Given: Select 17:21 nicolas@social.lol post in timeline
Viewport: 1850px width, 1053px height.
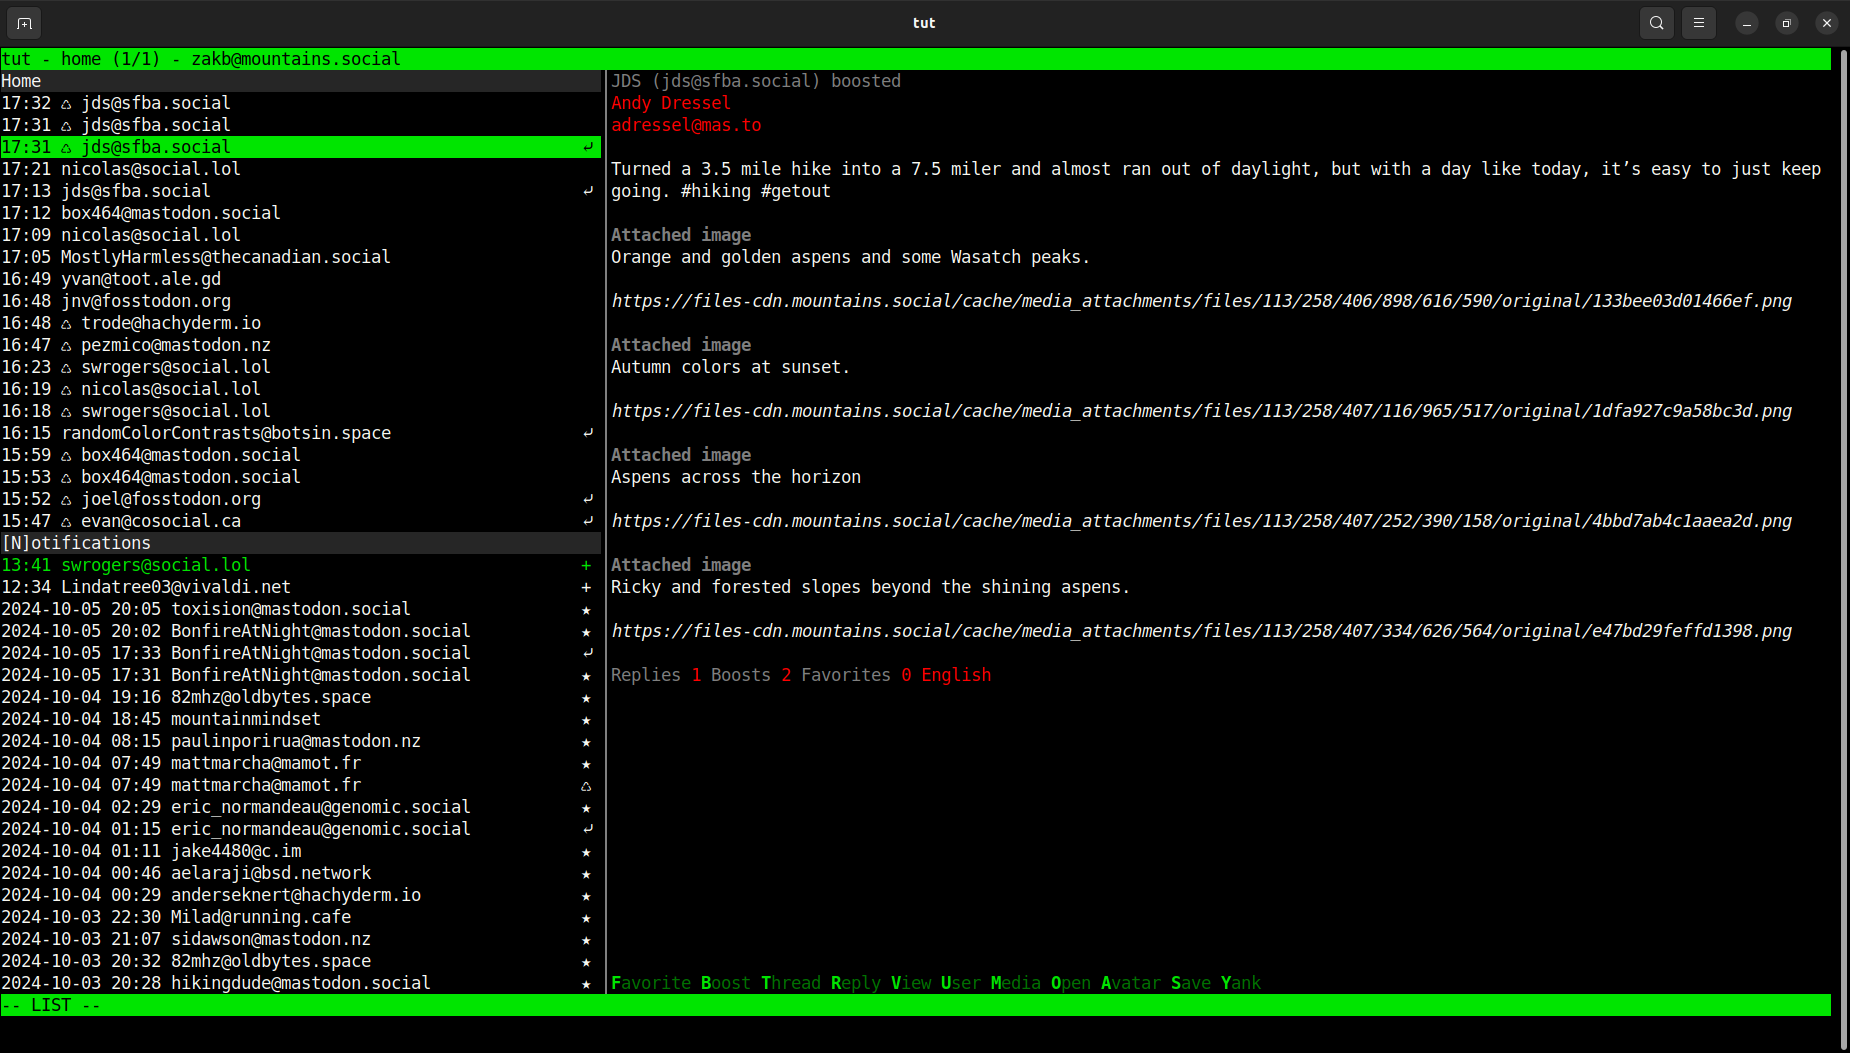Looking at the screenshot, I should point(150,169).
